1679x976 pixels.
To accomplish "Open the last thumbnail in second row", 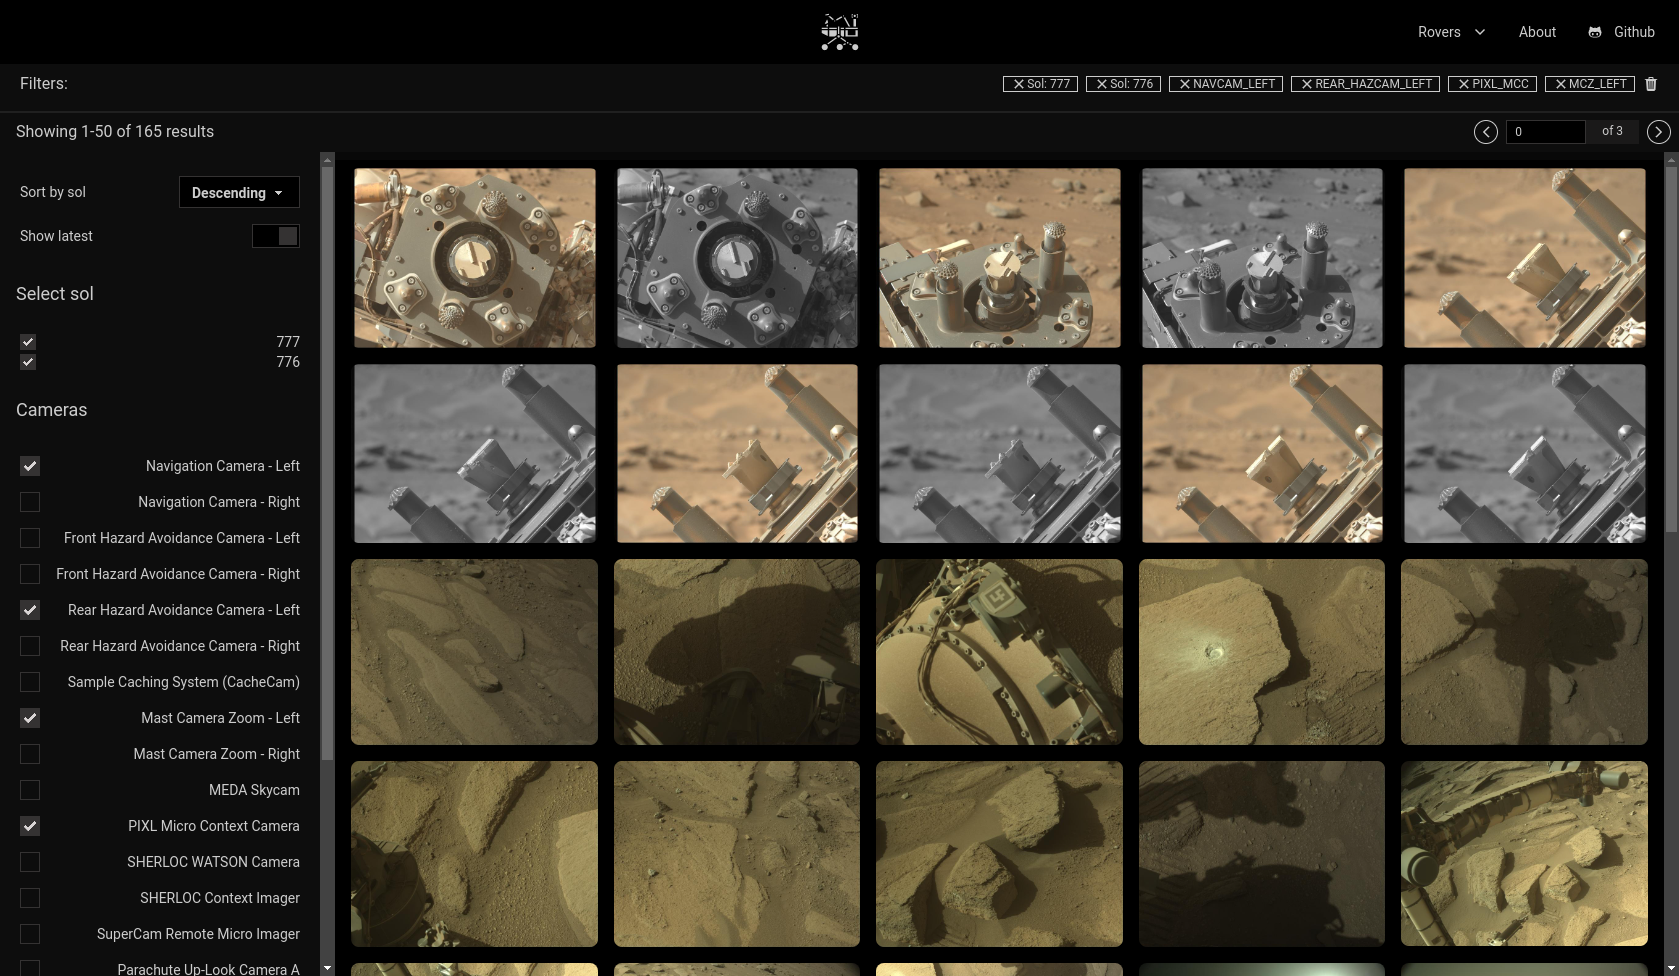I will [1525, 454].
